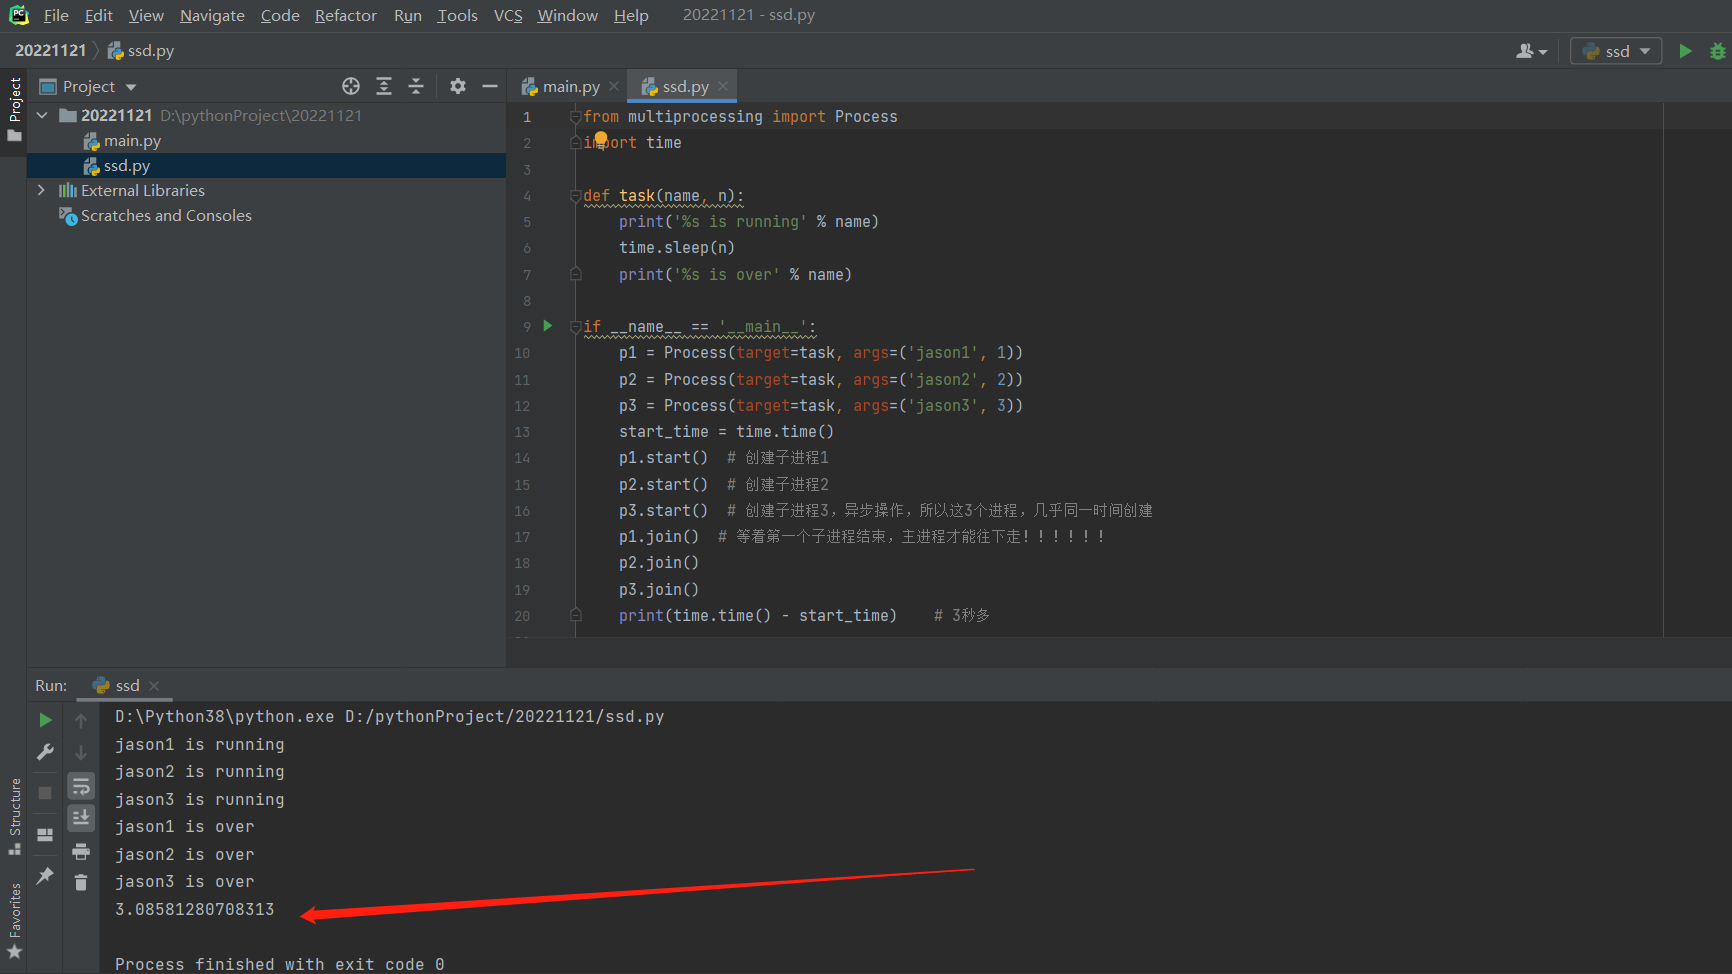
Task: Click the 'jason1 is running' console line
Action: (x=199, y=745)
